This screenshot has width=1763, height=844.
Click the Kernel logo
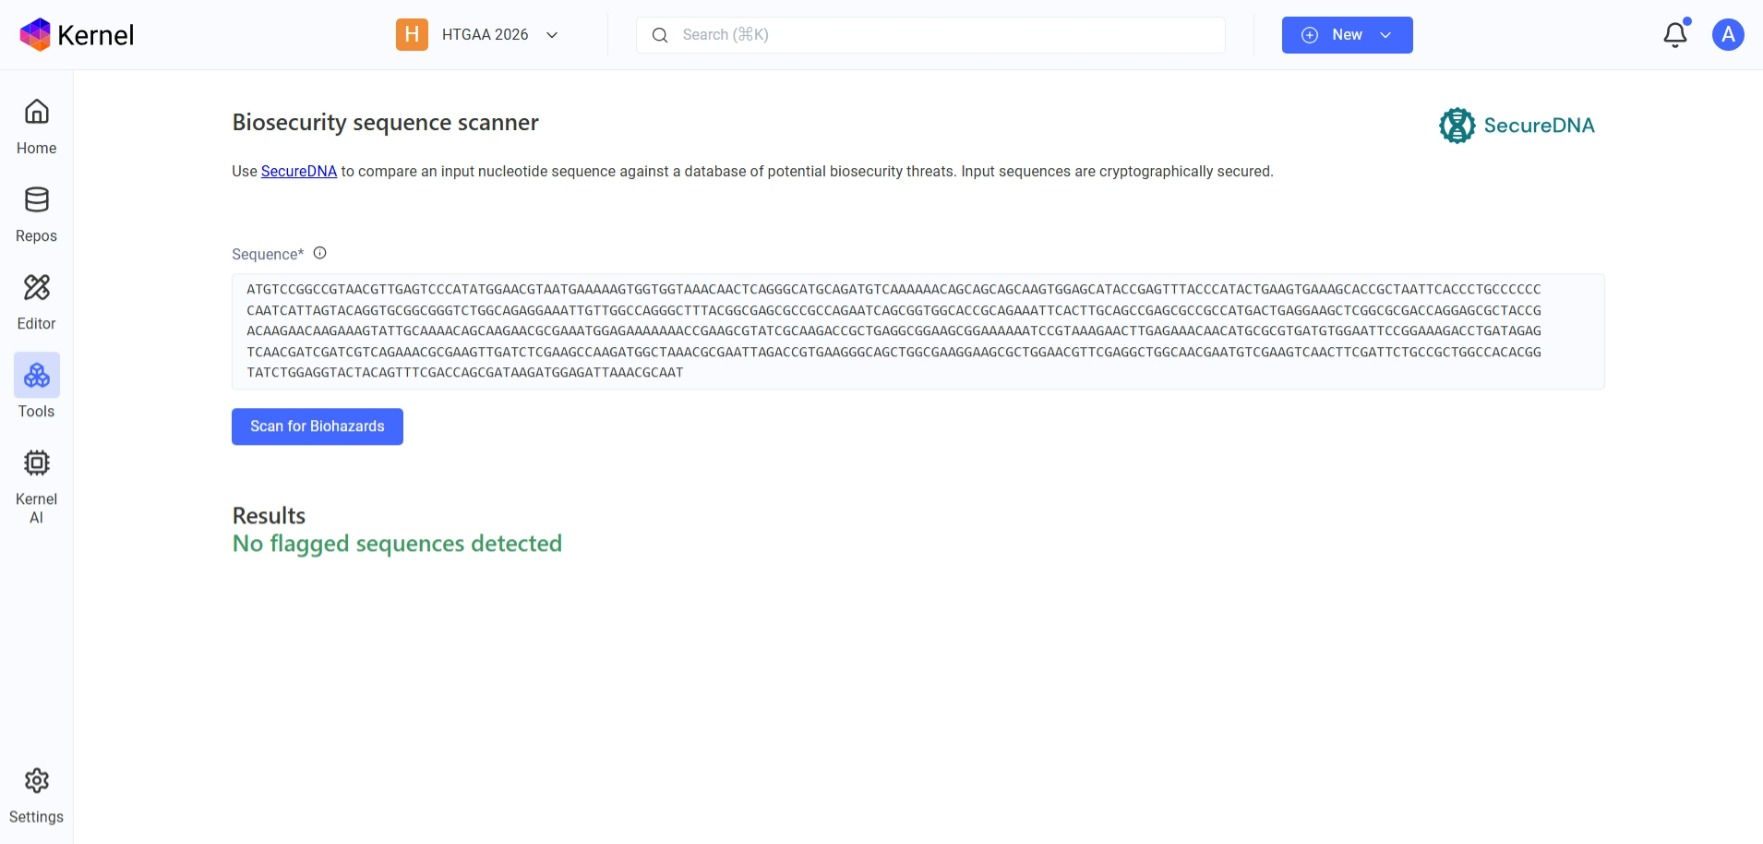[x=76, y=35]
